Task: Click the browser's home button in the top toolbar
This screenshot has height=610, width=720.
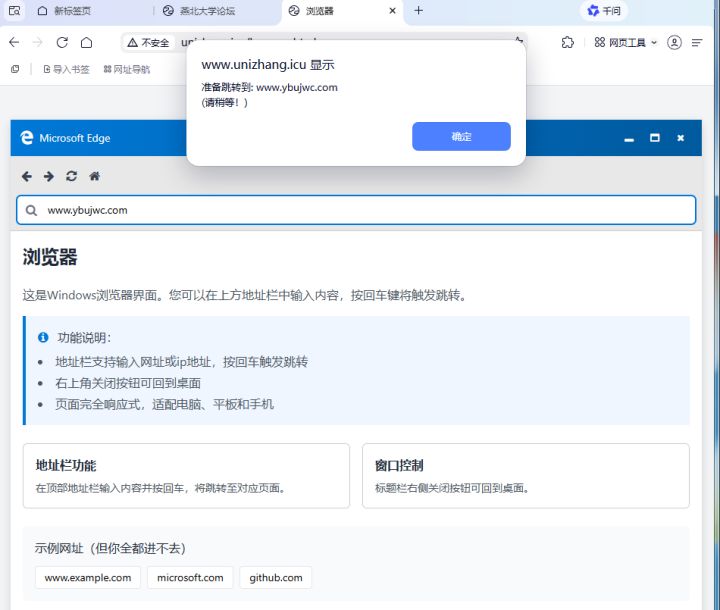Action: 87,43
